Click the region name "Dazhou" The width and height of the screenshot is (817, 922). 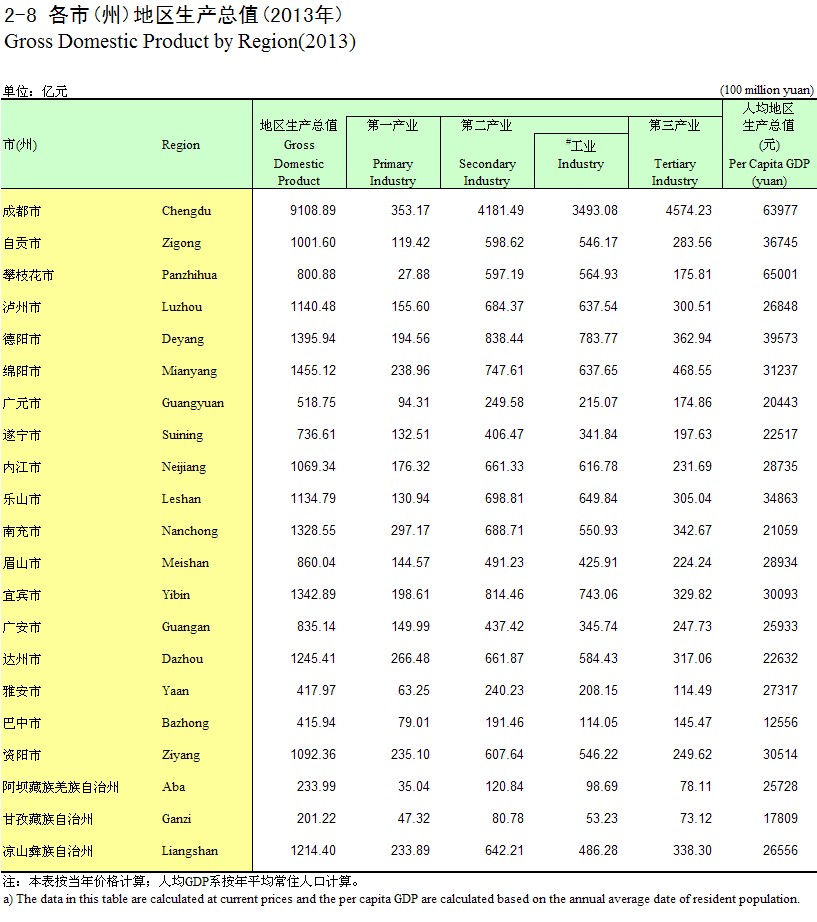pyautogui.click(x=182, y=659)
